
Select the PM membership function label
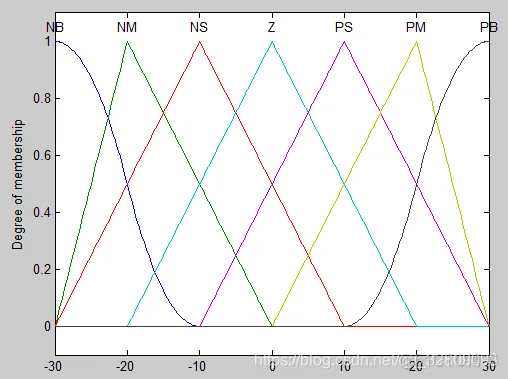(416, 27)
